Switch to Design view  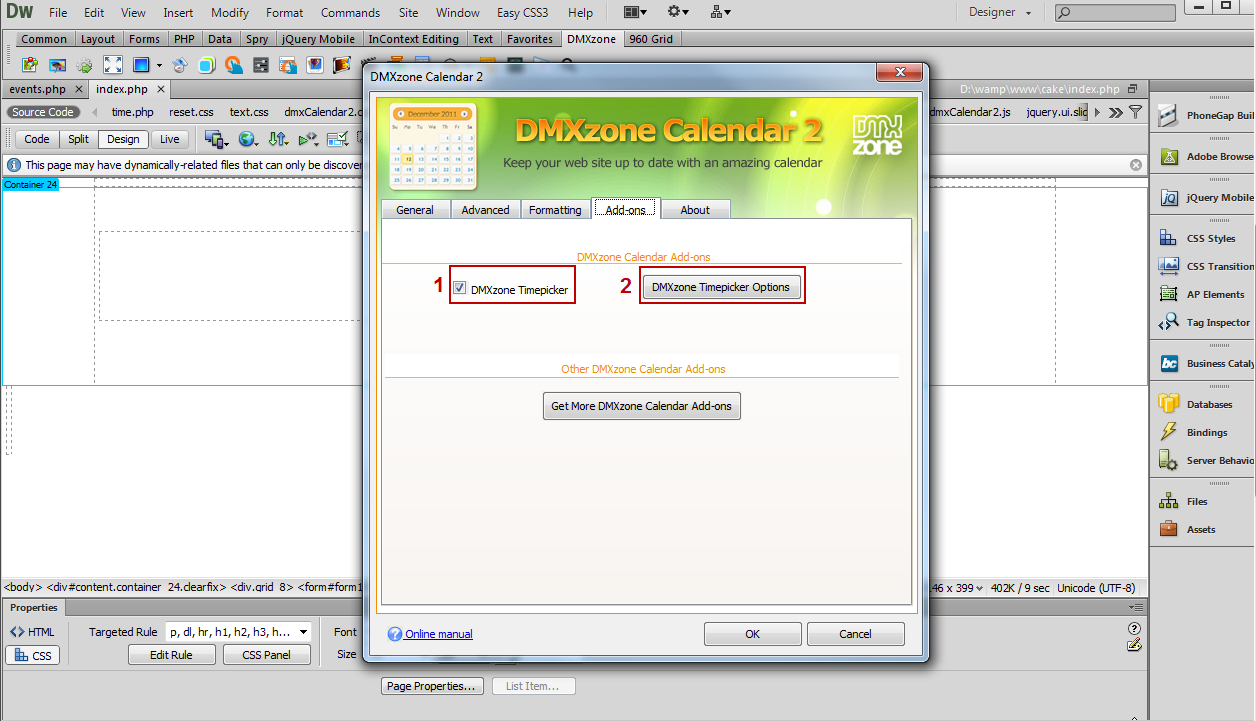click(x=123, y=139)
